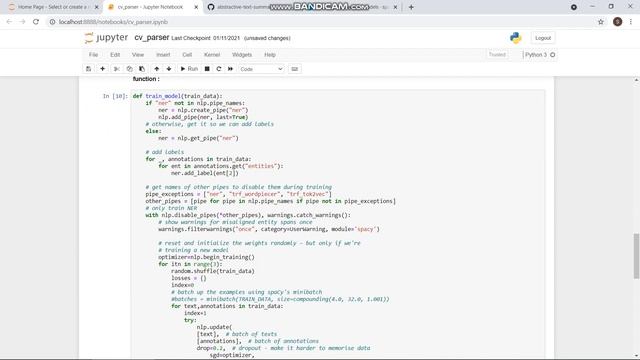
Task: Interrupt the kernel with stop icon
Action: tap(207, 69)
